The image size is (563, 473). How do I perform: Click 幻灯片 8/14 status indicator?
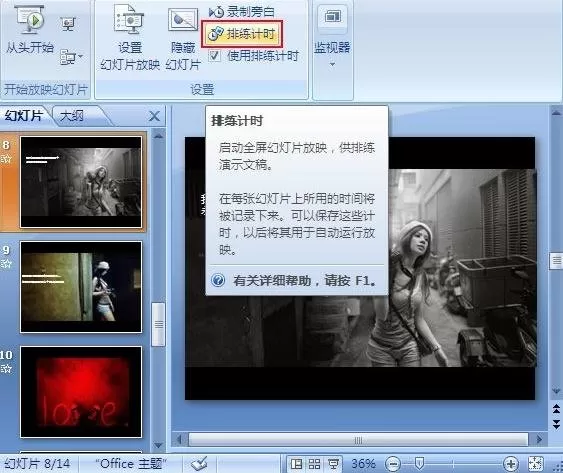click(x=37, y=464)
